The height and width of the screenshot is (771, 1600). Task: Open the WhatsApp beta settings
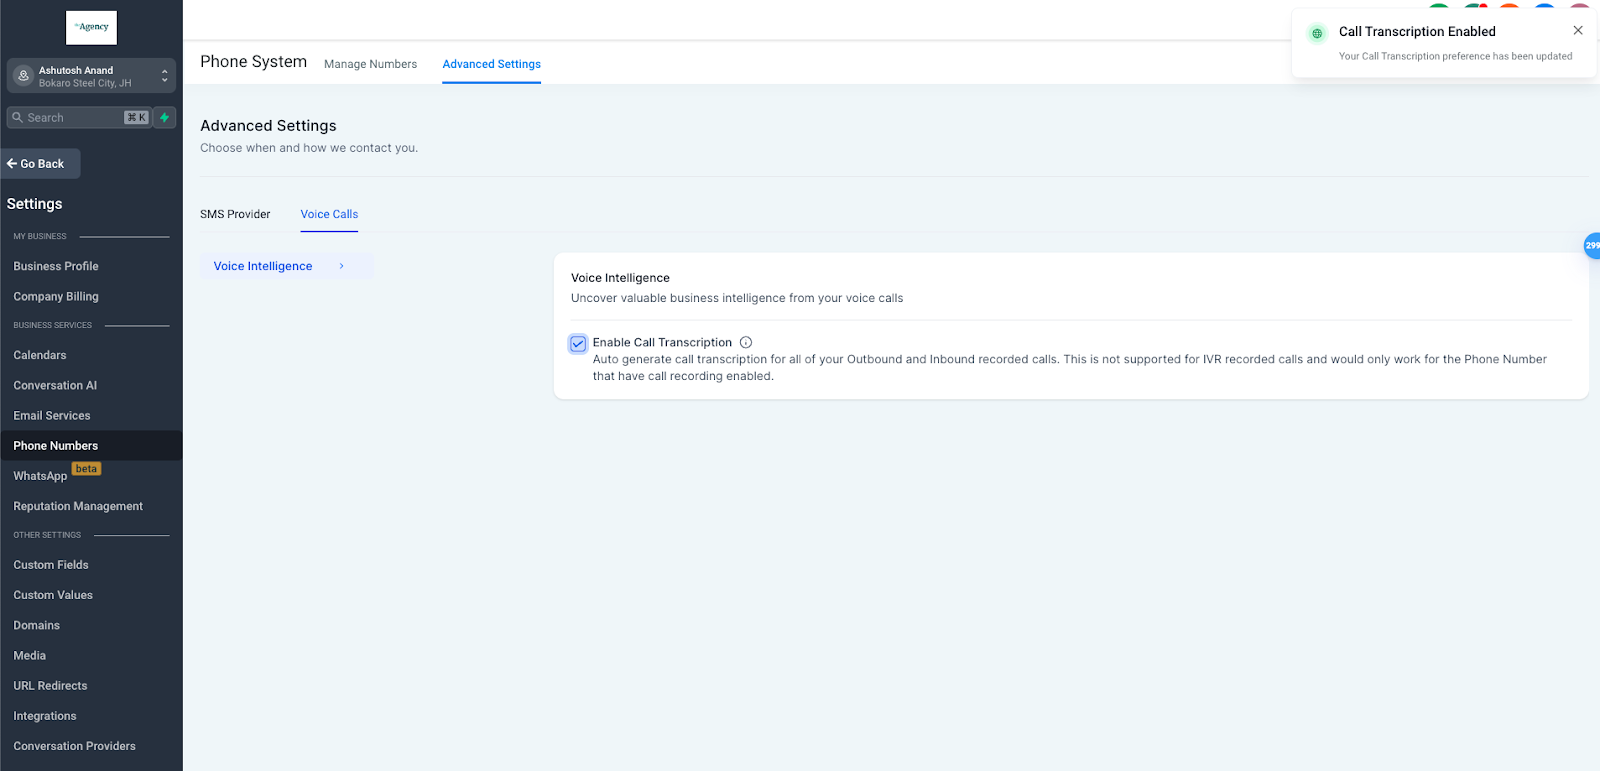tap(40, 476)
